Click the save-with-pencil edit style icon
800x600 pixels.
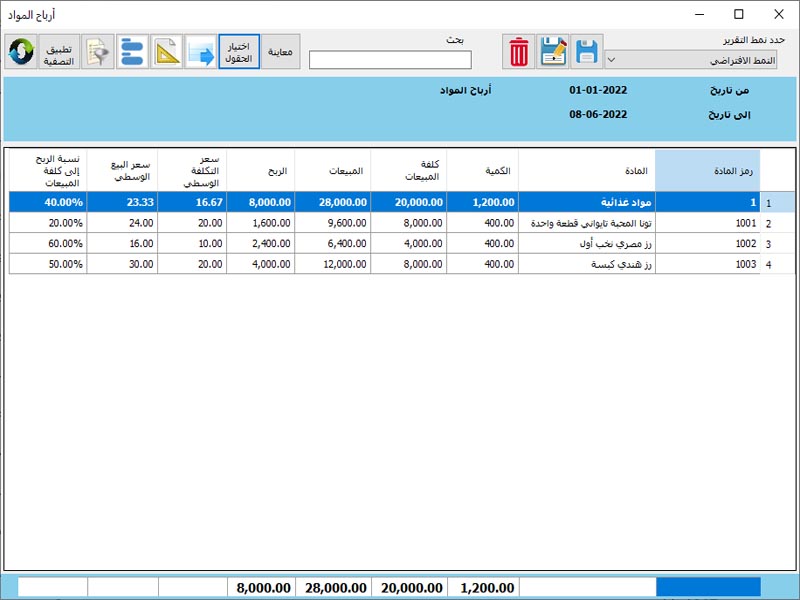[553, 52]
